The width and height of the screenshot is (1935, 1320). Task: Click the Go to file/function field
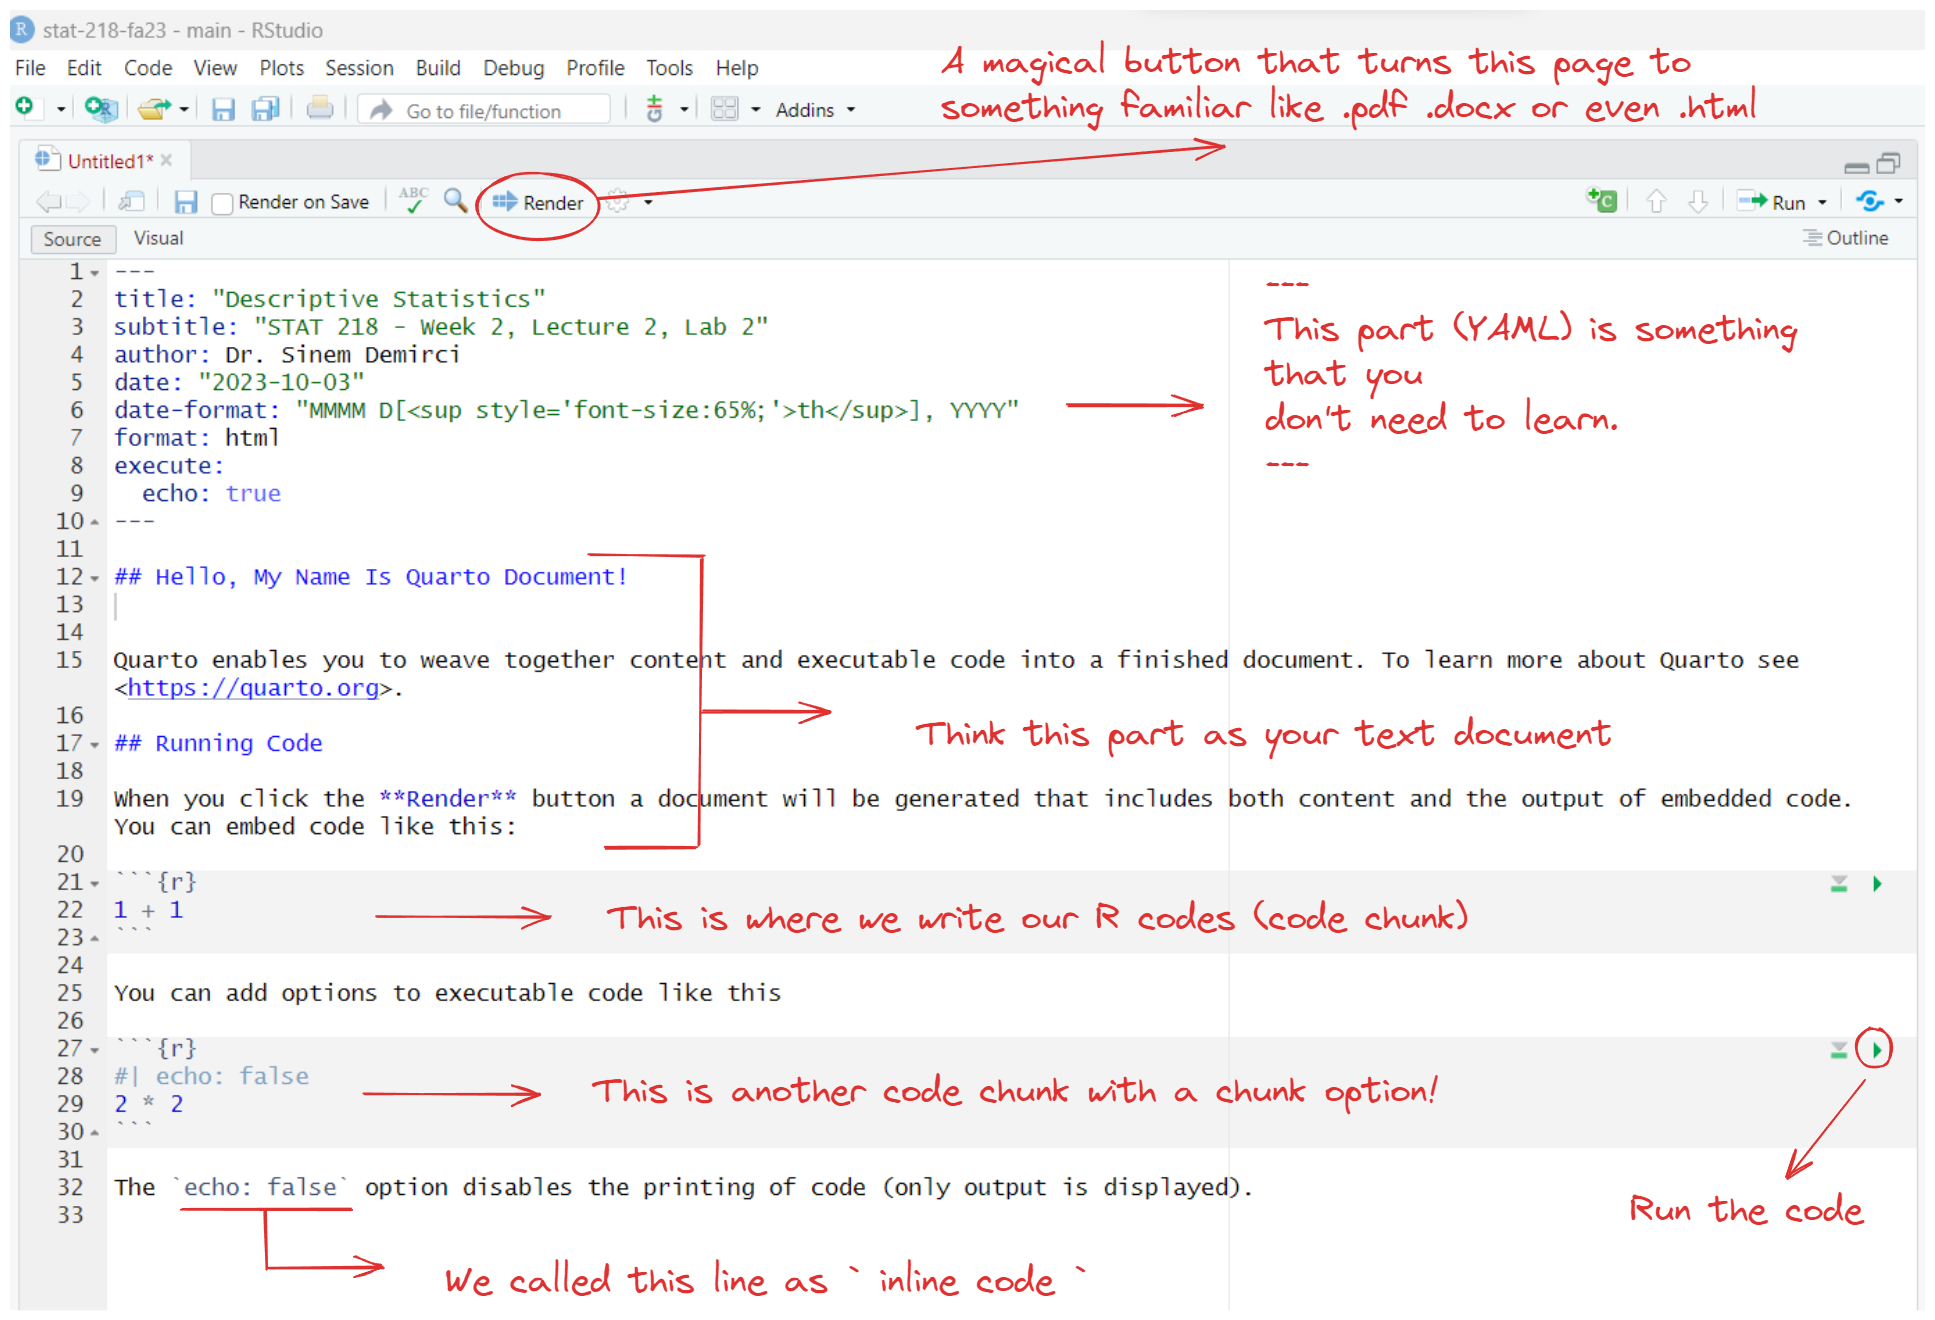pyautogui.click(x=483, y=111)
